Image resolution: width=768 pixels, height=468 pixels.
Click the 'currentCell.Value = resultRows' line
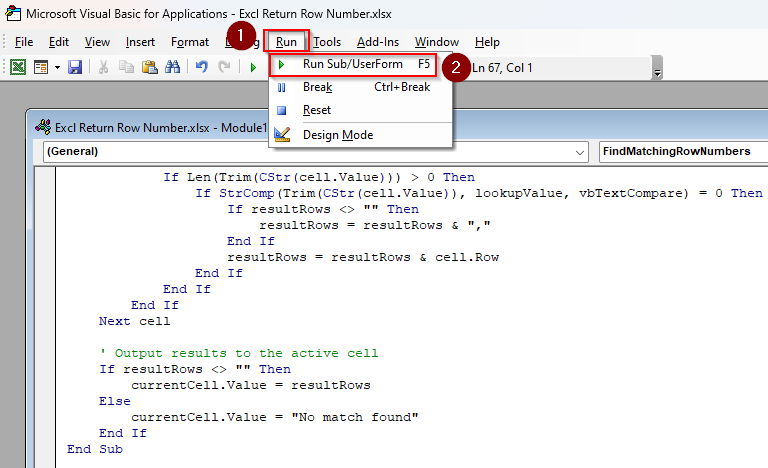tap(250, 385)
